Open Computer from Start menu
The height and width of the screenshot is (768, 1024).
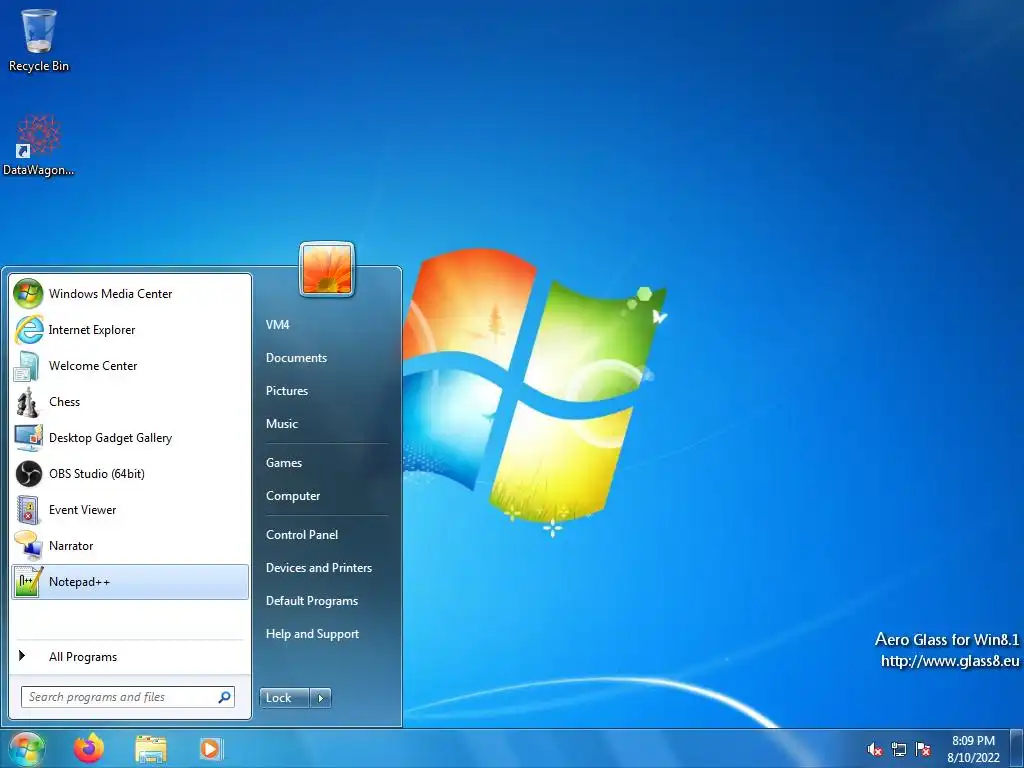click(293, 496)
